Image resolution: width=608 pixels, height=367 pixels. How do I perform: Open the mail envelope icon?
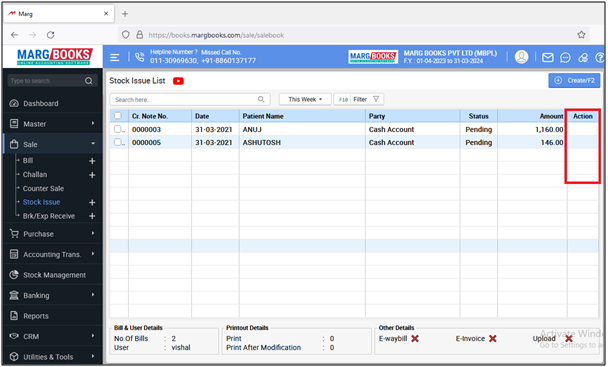pyautogui.click(x=547, y=57)
